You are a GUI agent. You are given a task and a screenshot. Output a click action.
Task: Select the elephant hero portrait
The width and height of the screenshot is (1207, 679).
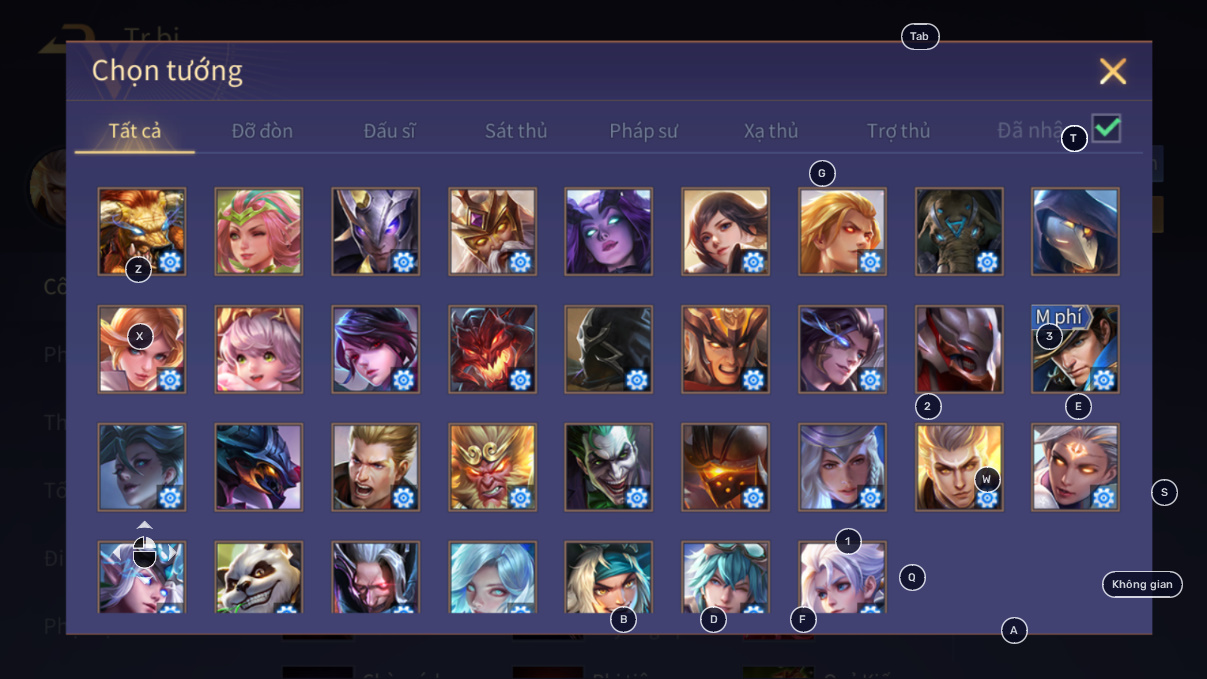[958, 231]
